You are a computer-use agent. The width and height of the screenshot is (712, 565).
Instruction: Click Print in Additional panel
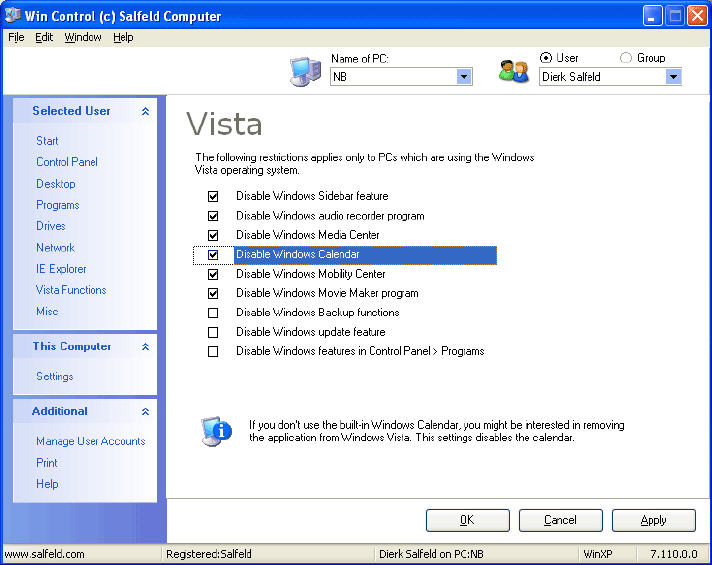(47, 463)
